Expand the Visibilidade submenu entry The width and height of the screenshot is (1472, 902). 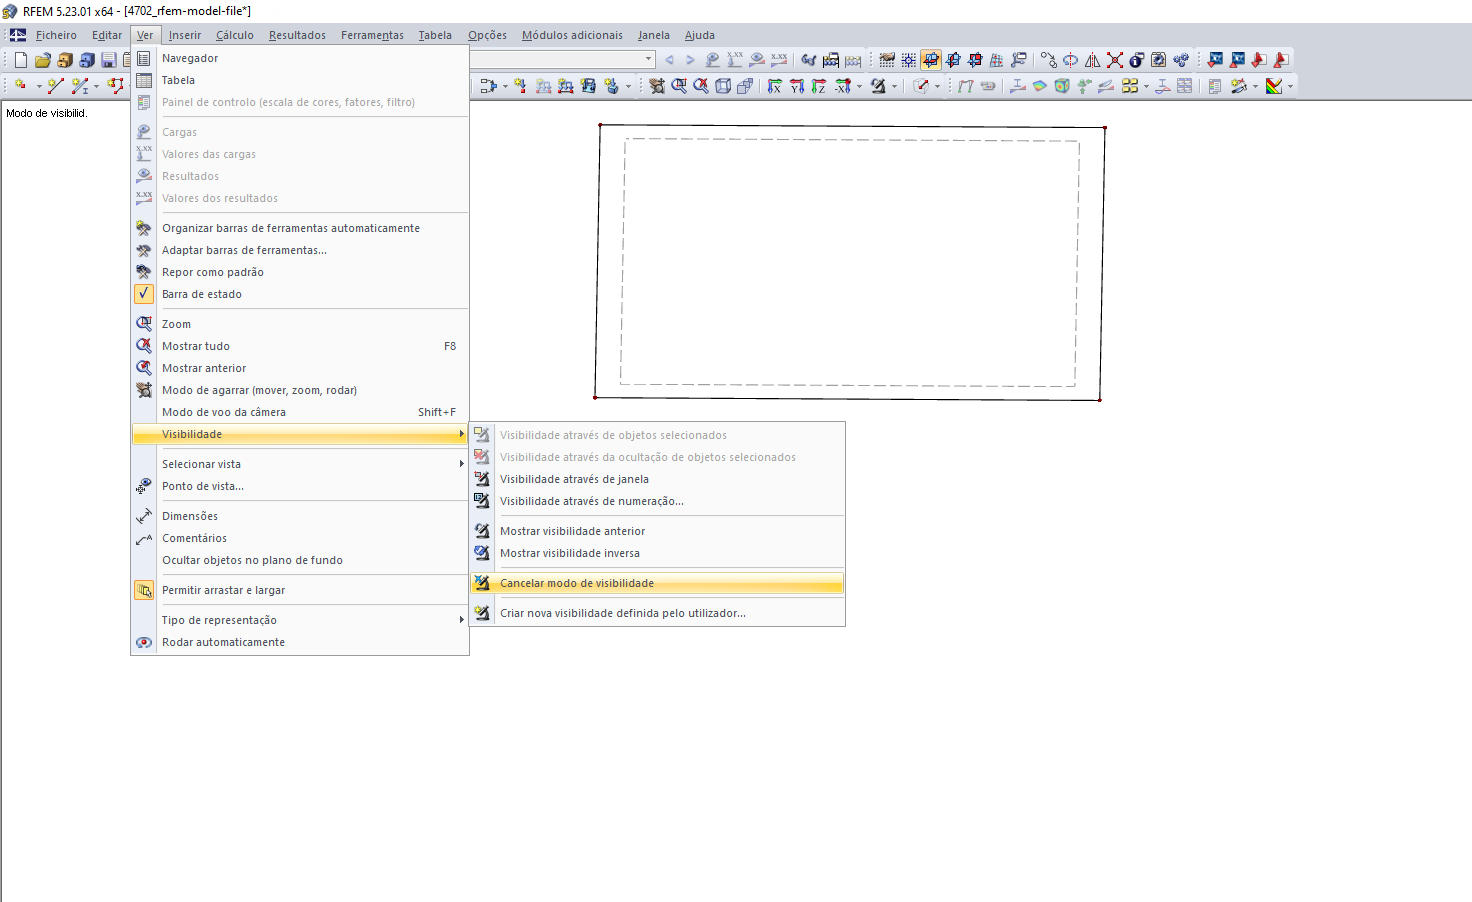click(x=300, y=434)
